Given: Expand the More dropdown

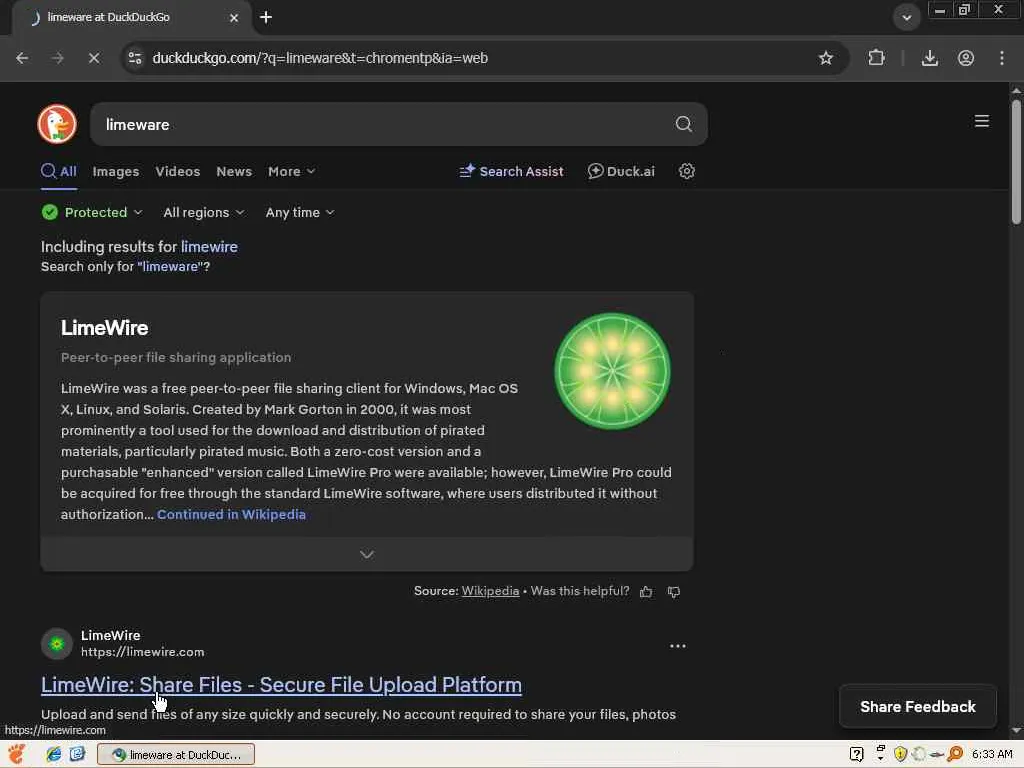Looking at the screenshot, I should click(x=291, y=171).
